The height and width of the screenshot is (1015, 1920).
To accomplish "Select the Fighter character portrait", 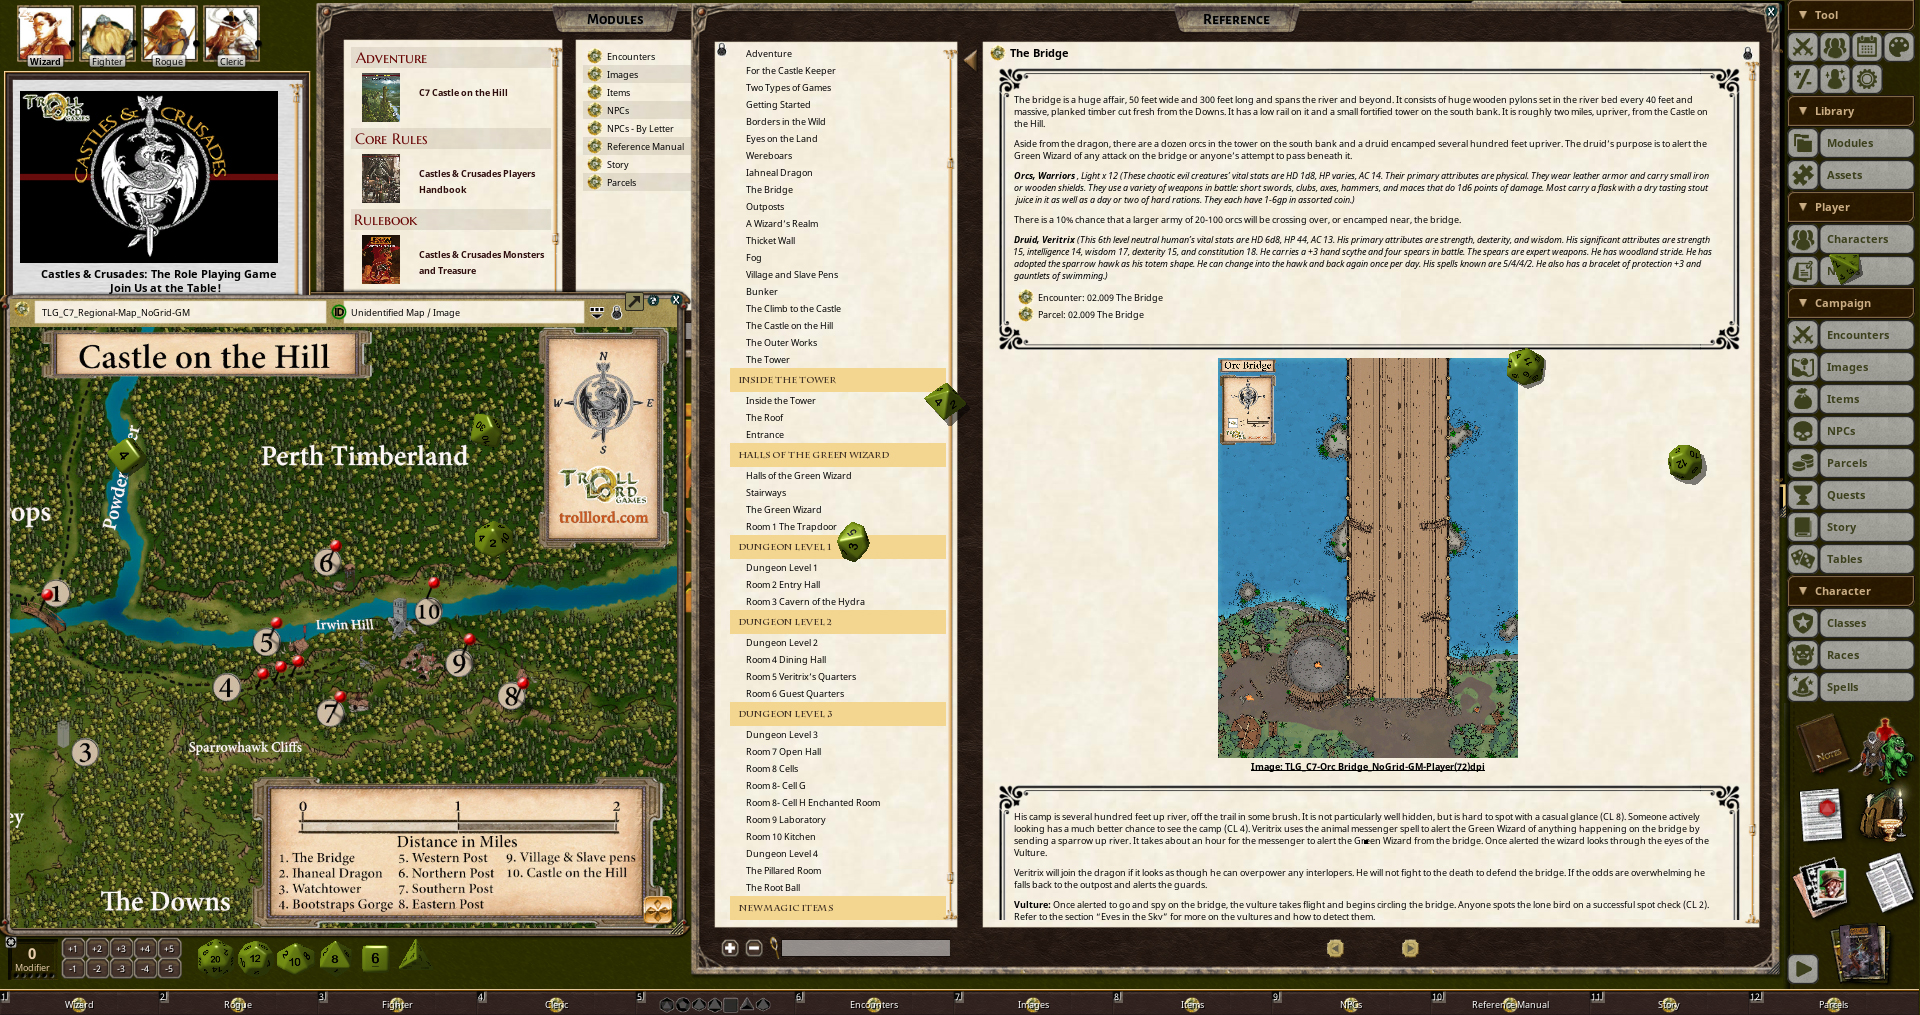I will (x=107, y=36).
